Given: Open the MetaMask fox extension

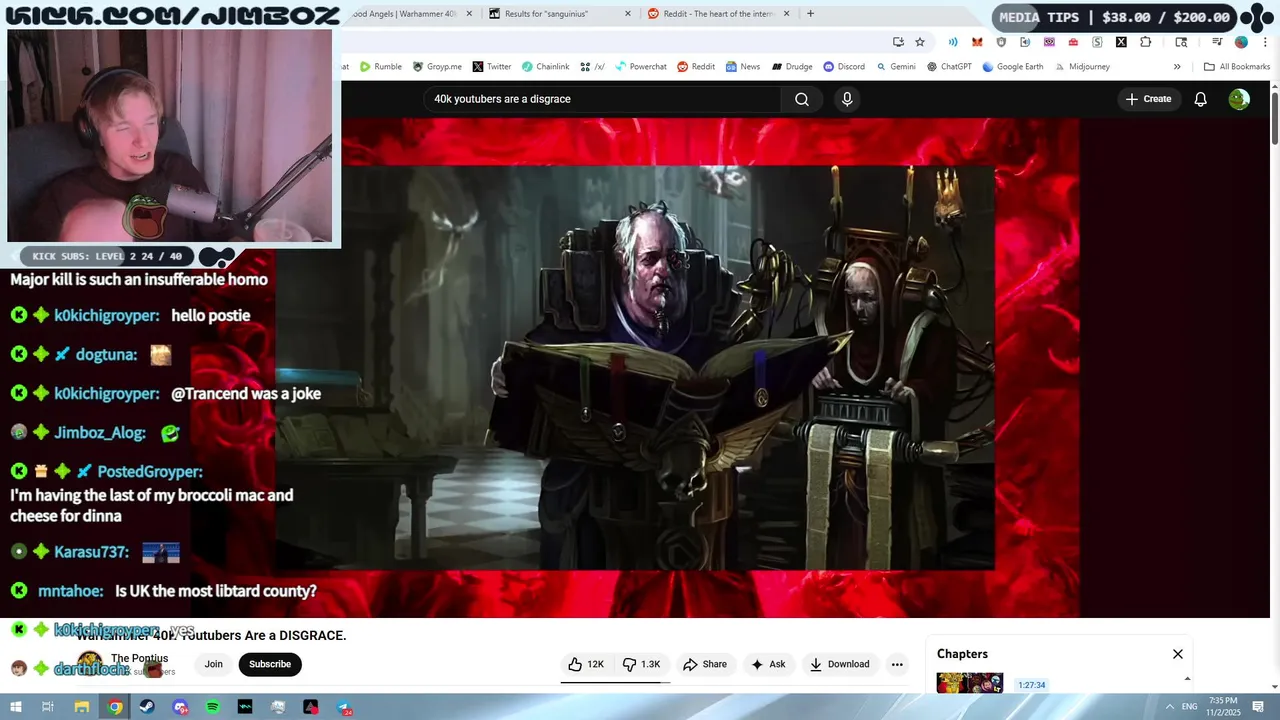Looking at the screenshot, I should [977, 42].
